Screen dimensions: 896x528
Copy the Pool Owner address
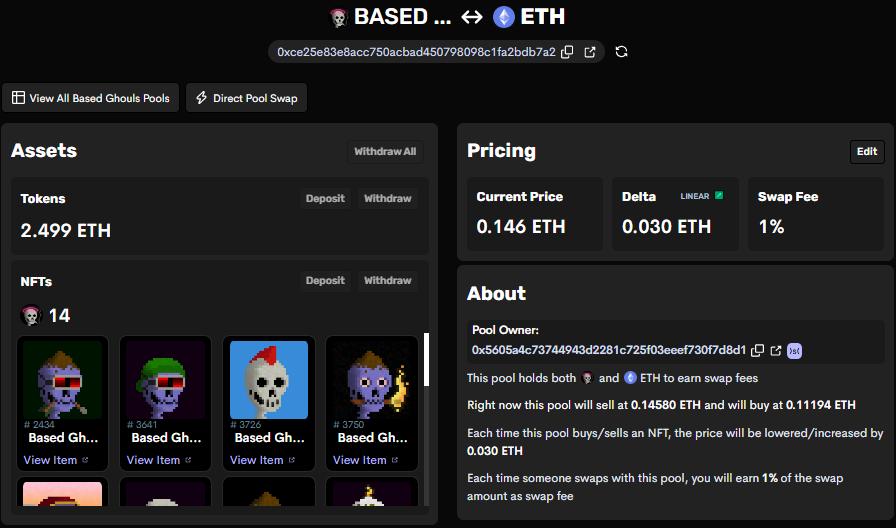pyautogui.click(x=757, y=350)
